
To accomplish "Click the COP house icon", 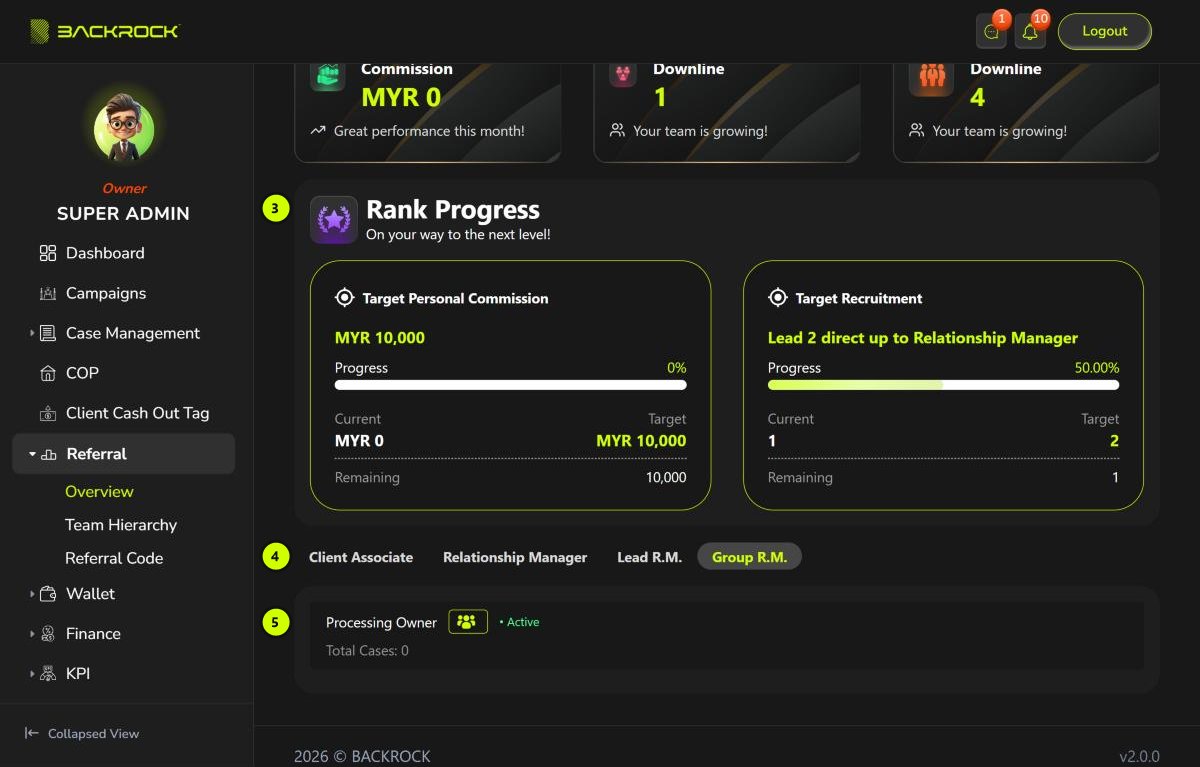I will (48, 373).
